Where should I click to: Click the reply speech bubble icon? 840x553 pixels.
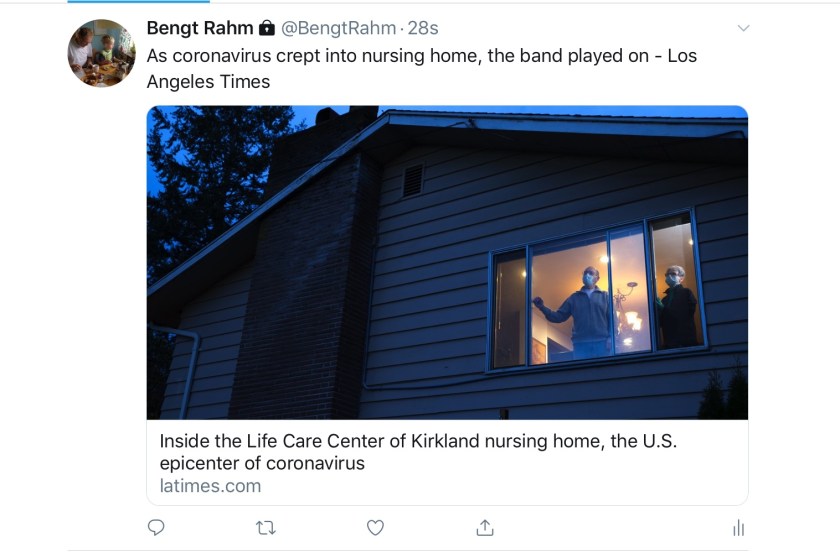tap(156, 527)
